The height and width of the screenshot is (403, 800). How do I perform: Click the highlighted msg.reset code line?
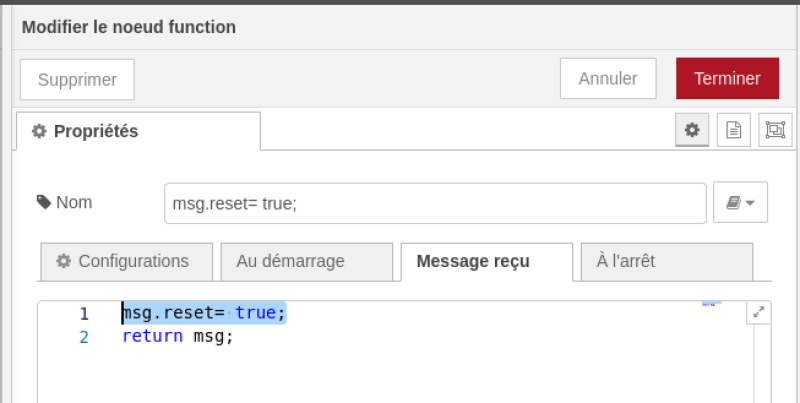(x=204, y=314)
